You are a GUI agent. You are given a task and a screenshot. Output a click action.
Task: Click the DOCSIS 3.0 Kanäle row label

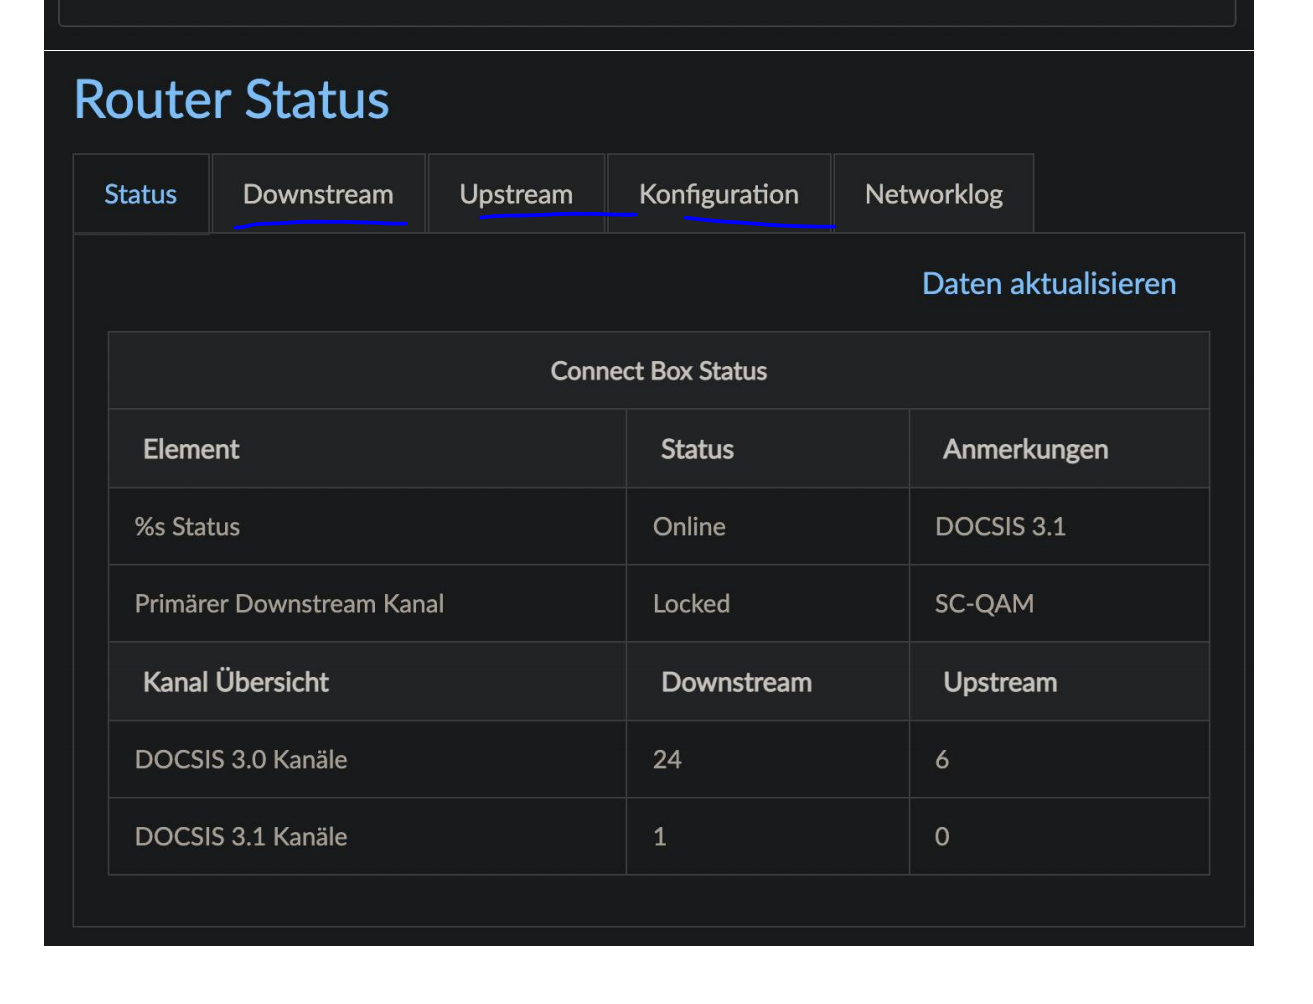pyautogui.click(x=241, y=760)
